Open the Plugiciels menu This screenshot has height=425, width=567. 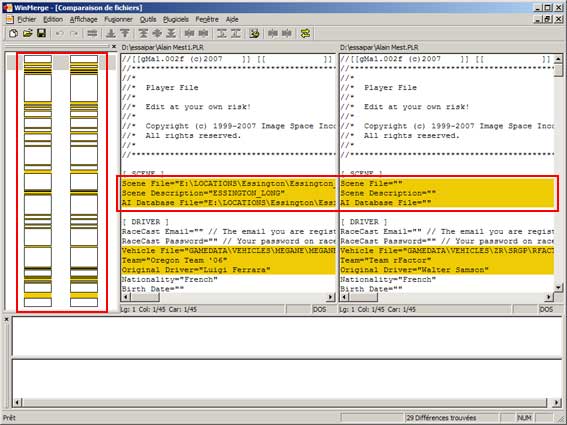[x=176, y=20]
